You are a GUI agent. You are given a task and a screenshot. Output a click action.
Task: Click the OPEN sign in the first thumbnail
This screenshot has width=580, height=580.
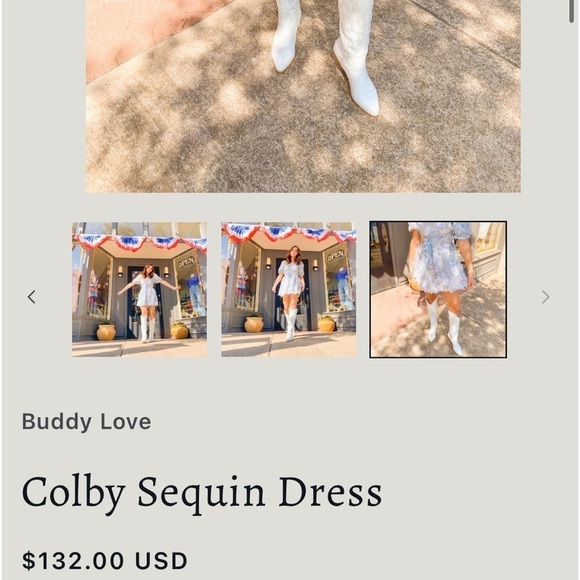click(x=186, y=263)
